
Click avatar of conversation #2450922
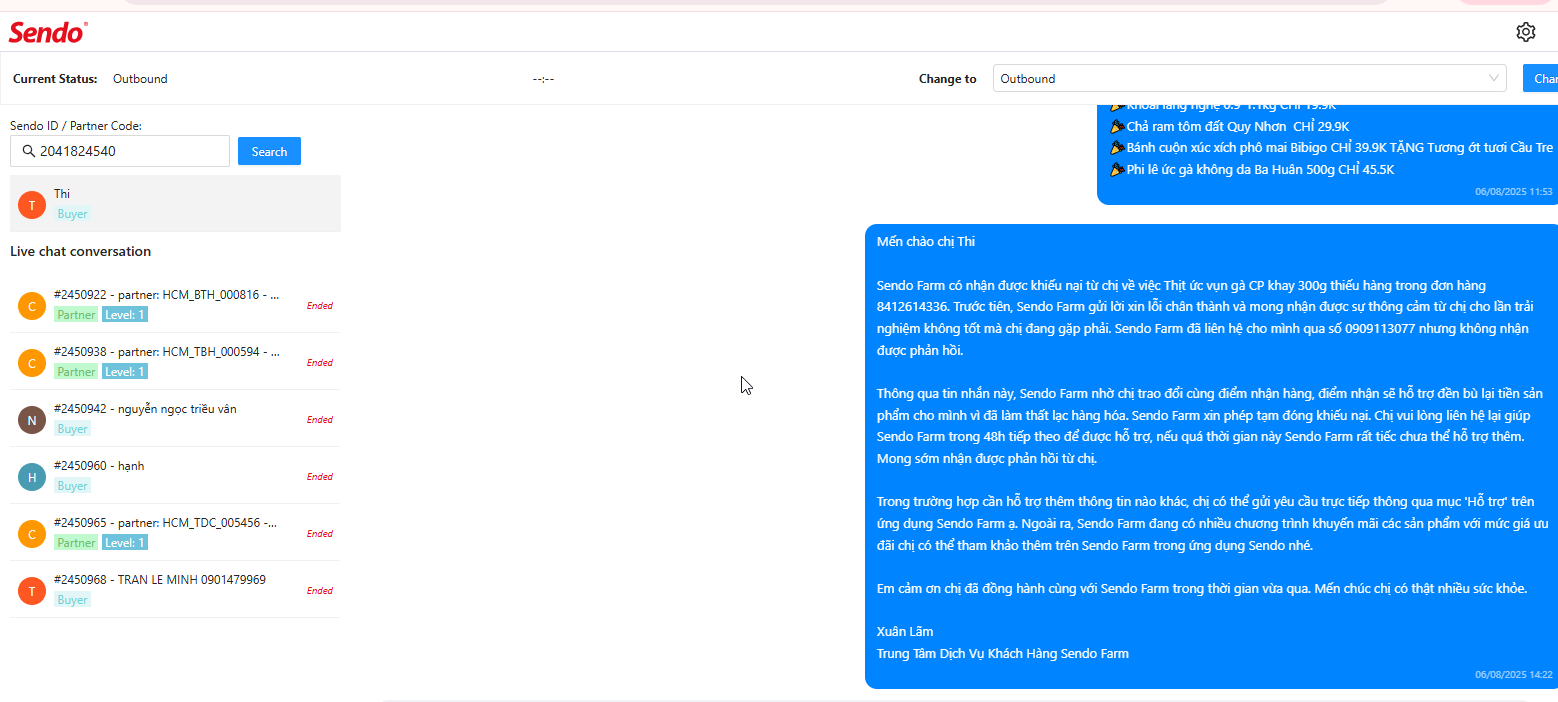[x=32, y=306]
